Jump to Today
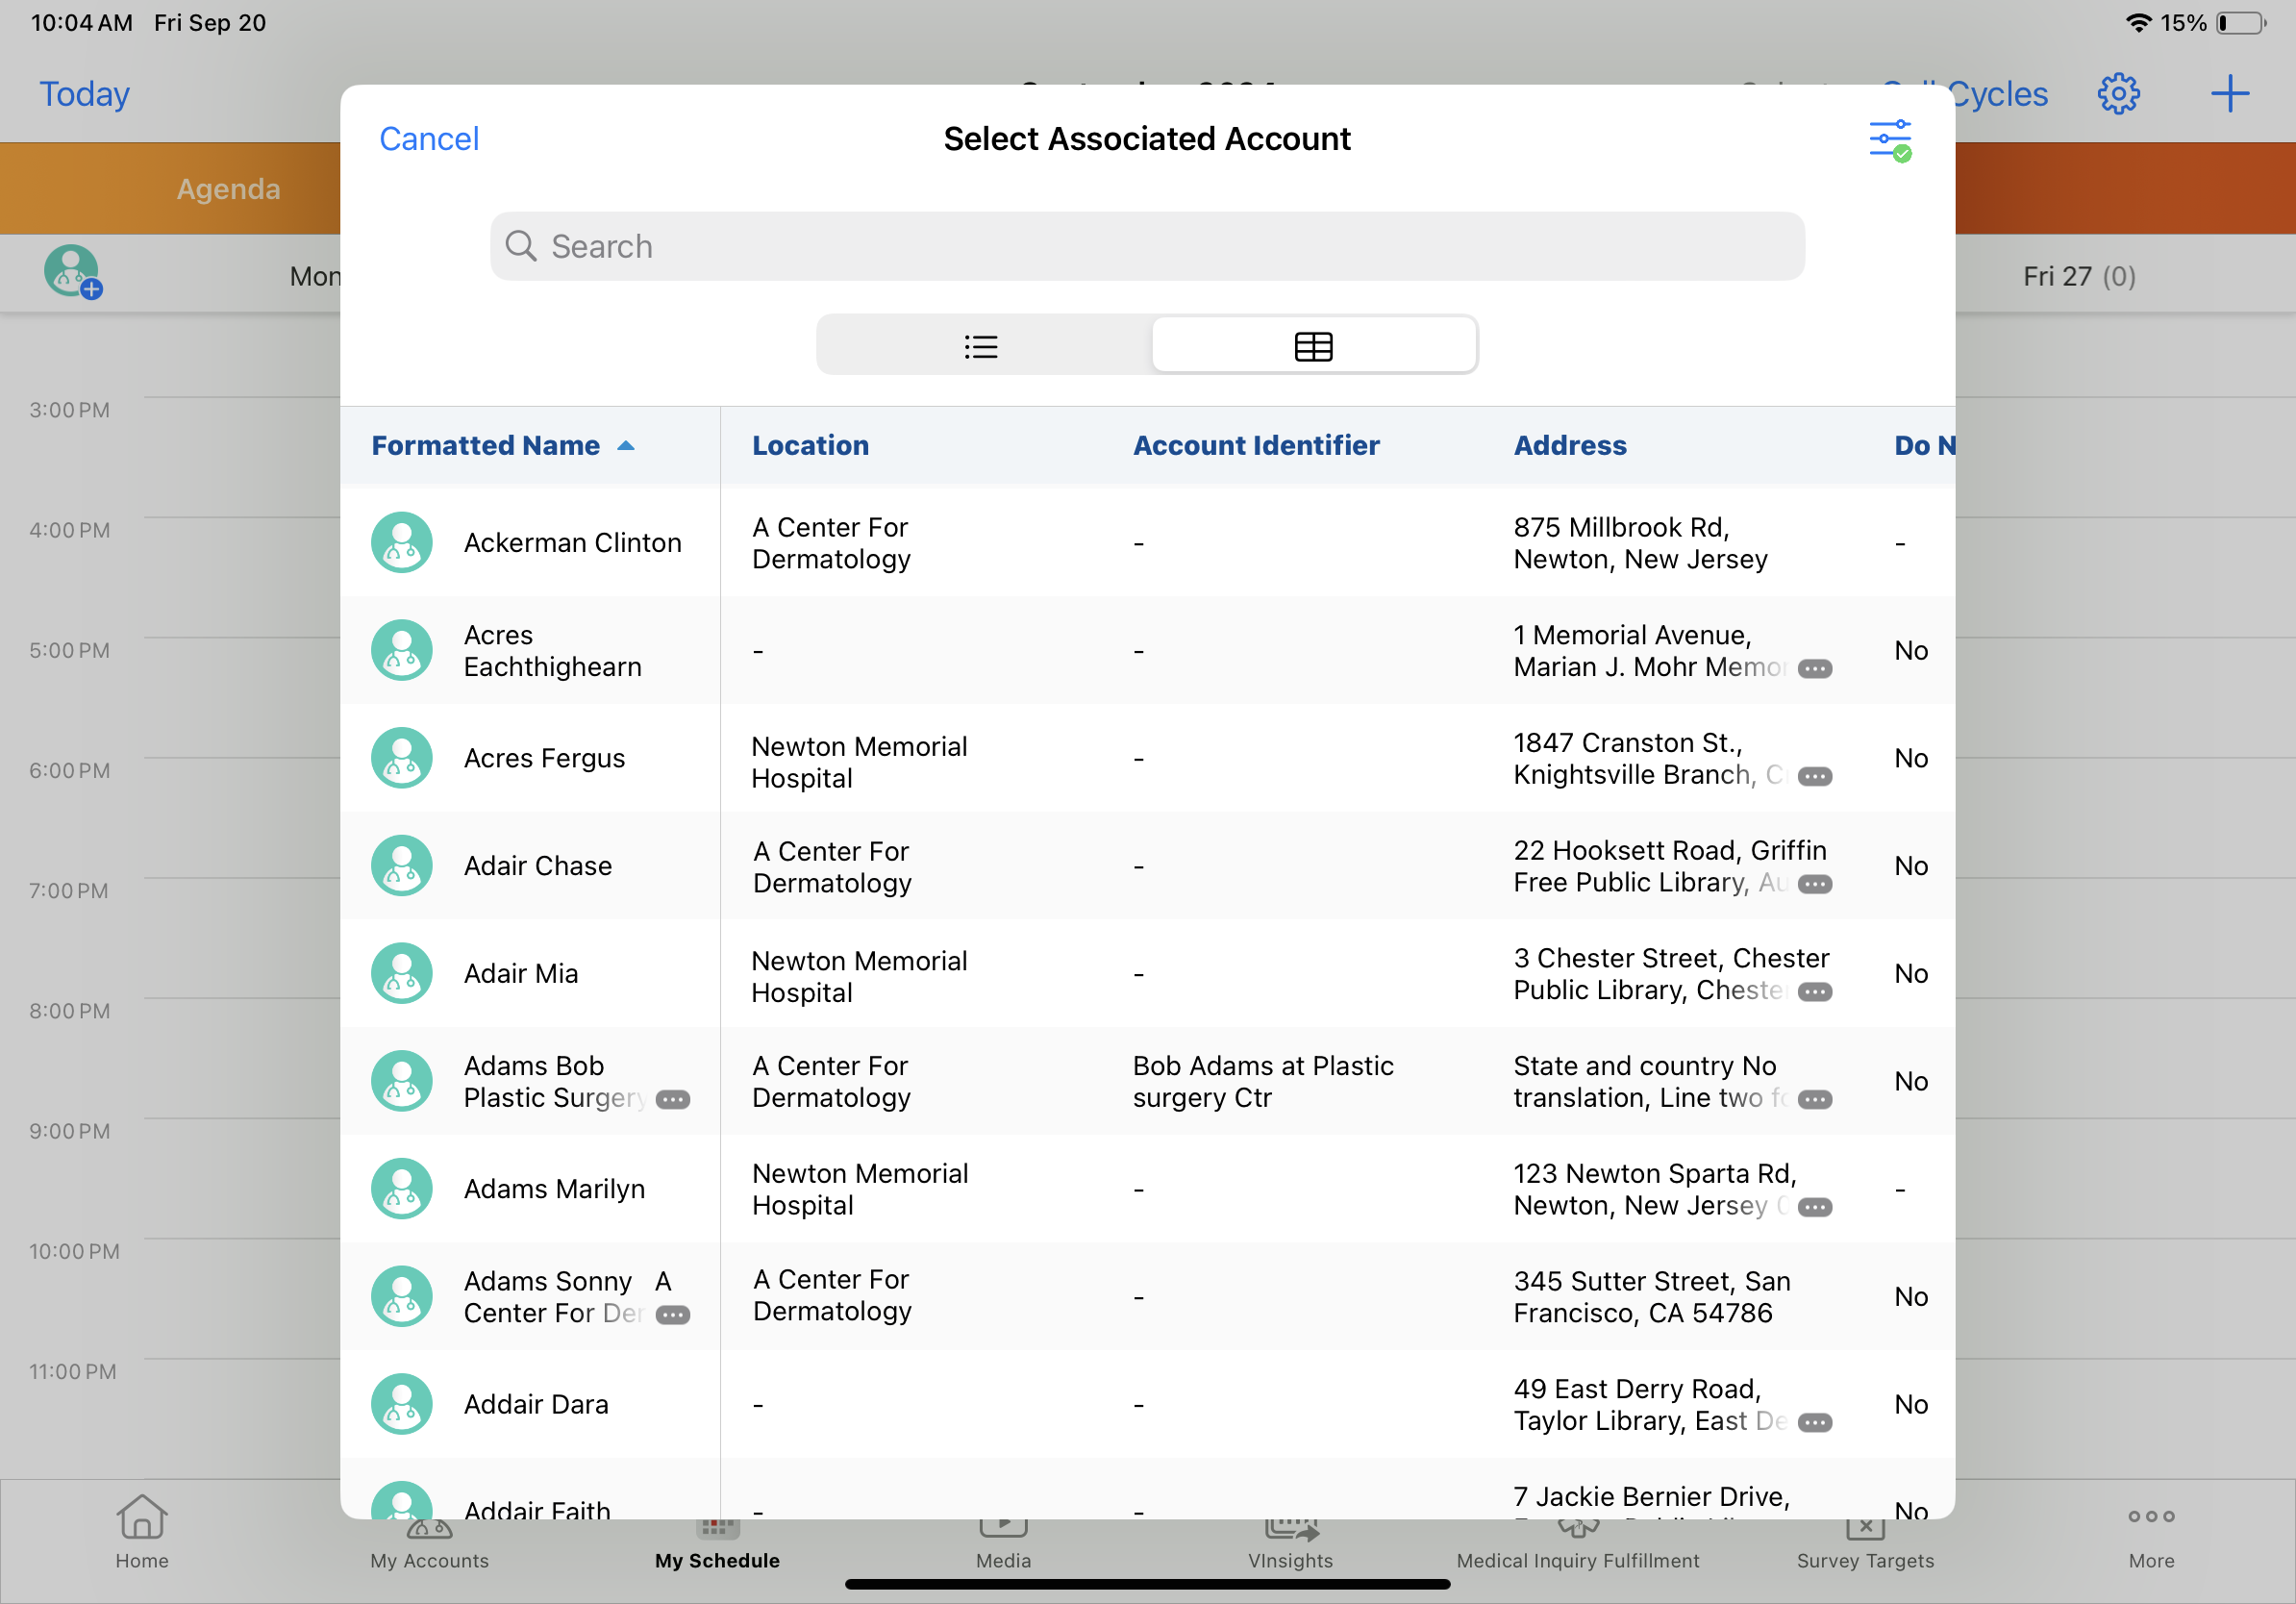The image size is (2296, 1604). (x=84, y=94)
